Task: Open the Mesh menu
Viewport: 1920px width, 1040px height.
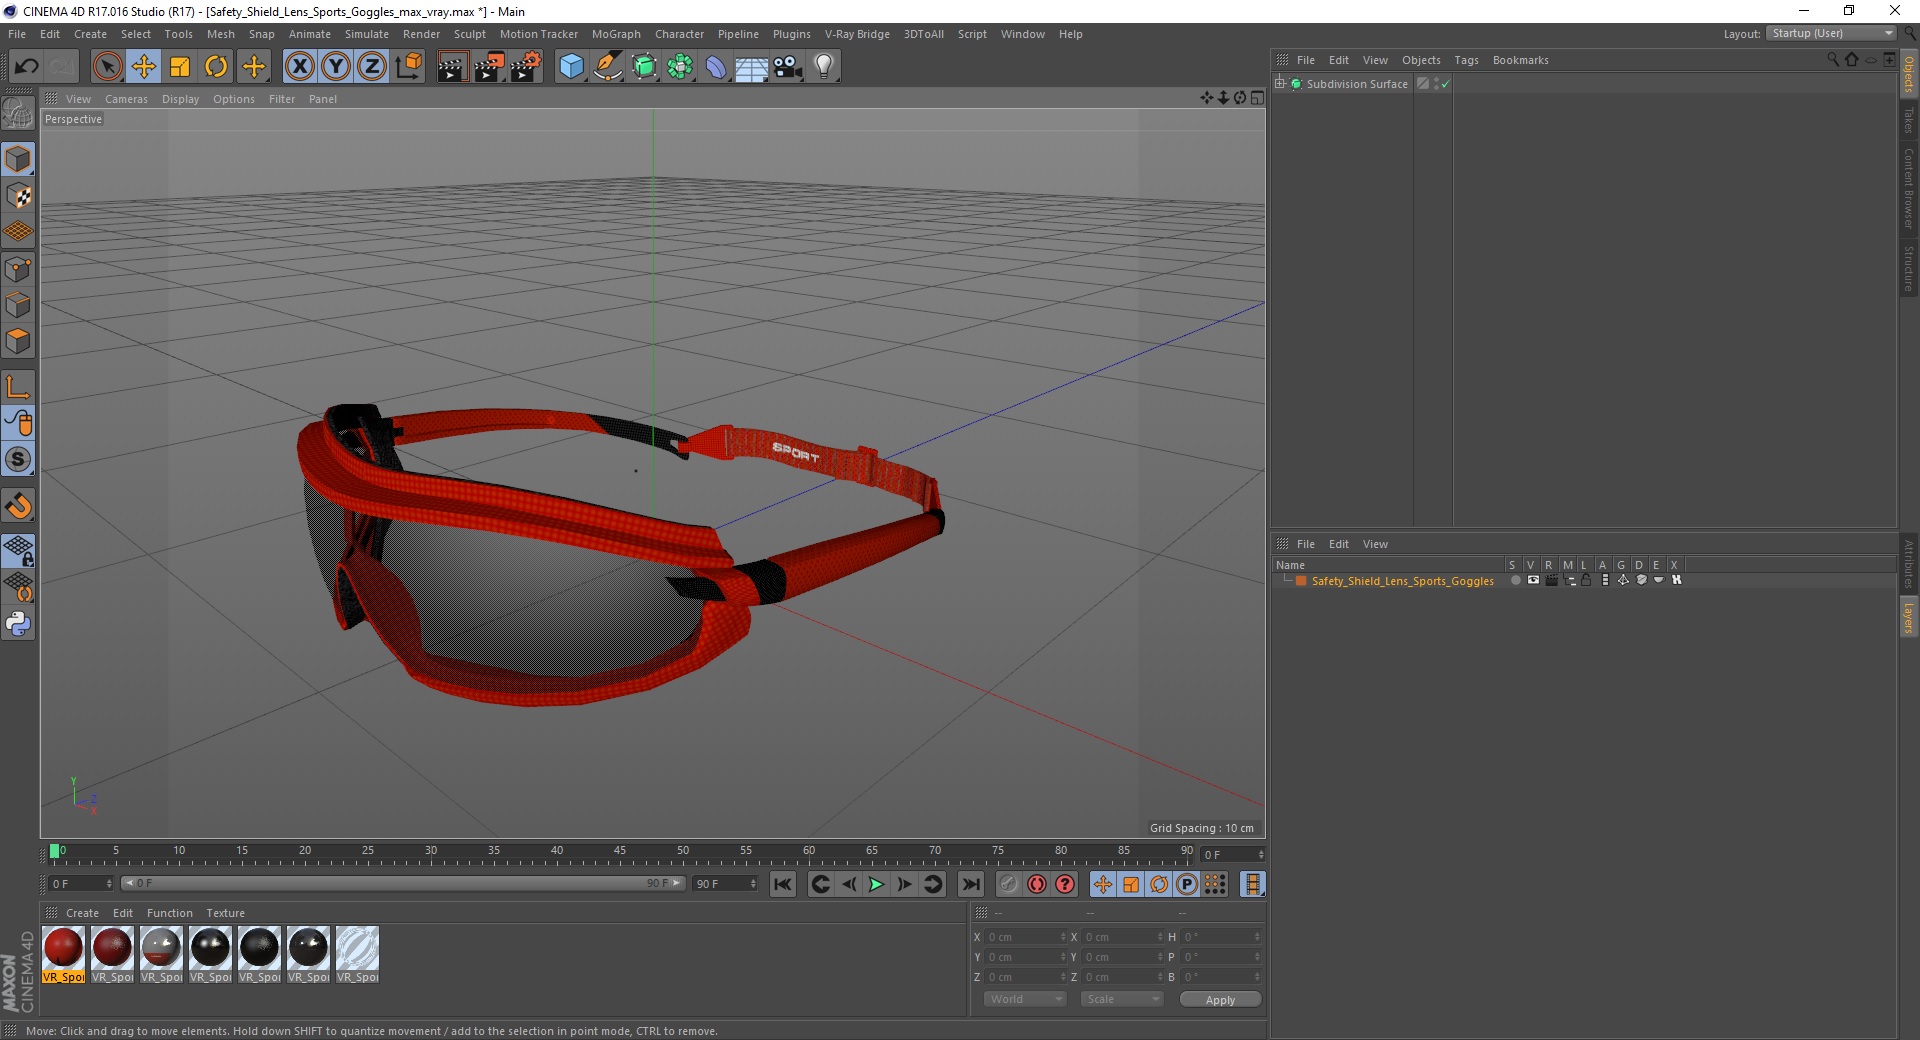Action: [x=221, y=34]
